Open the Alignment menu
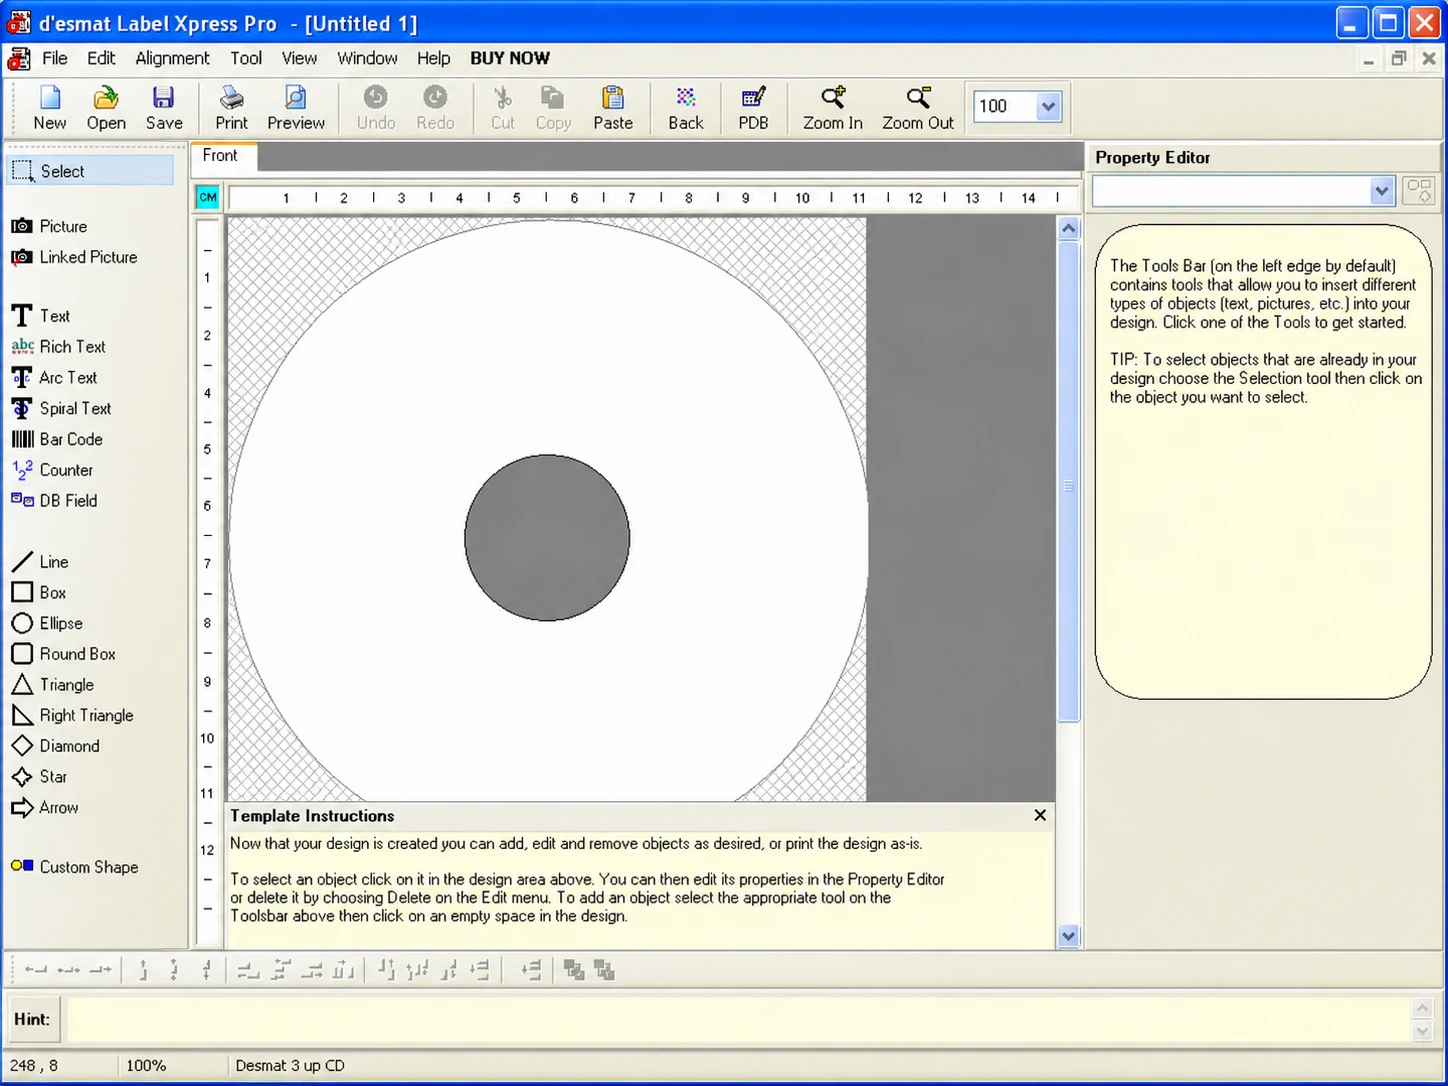 coord(172,58)
